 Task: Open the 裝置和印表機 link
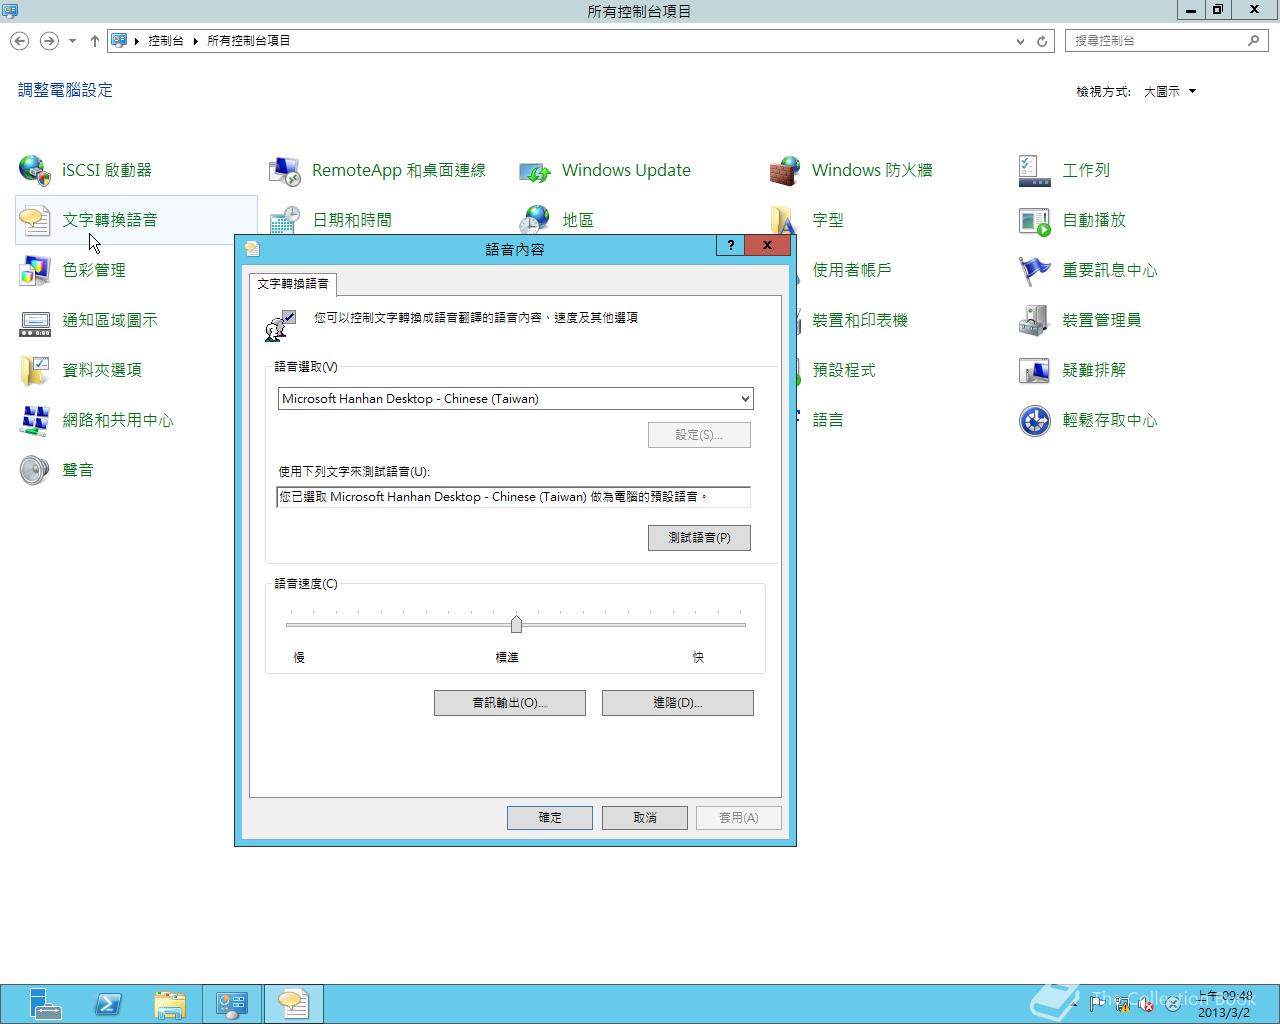pos(860,320)
